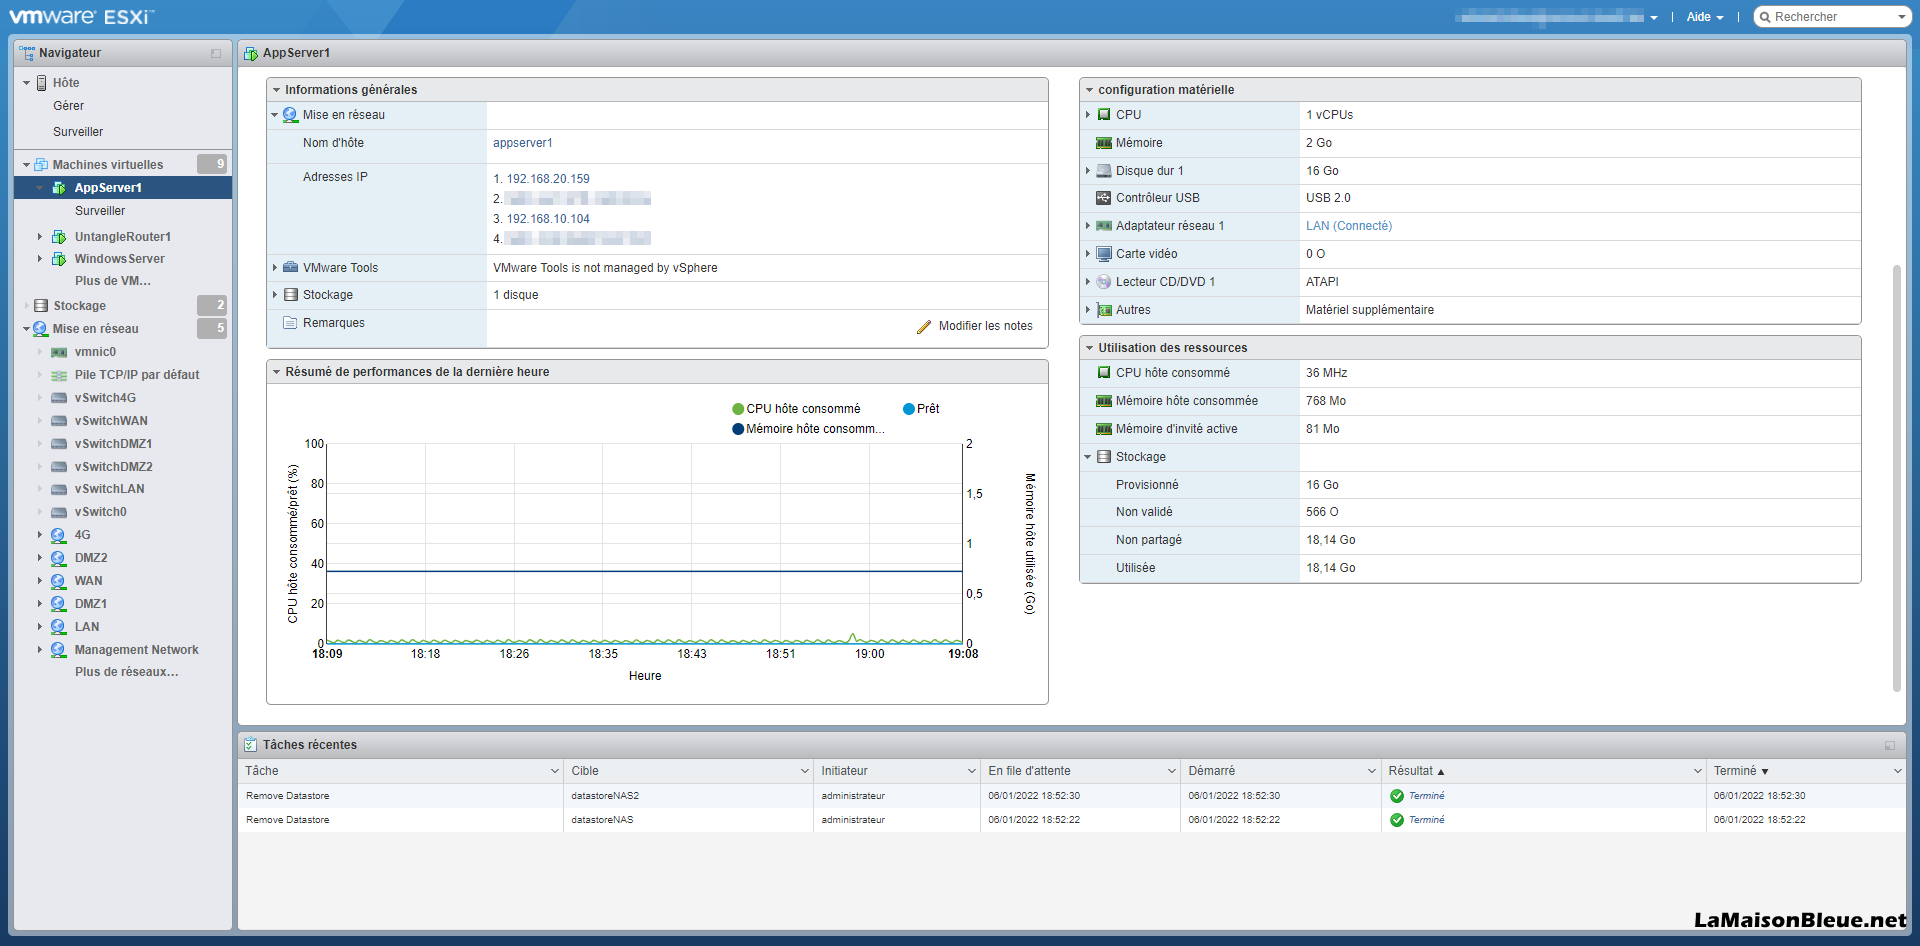Collapse the Informations générales section
Image resolution: width=1920 pixels, height=946 pixels.
tap(276, 90)
